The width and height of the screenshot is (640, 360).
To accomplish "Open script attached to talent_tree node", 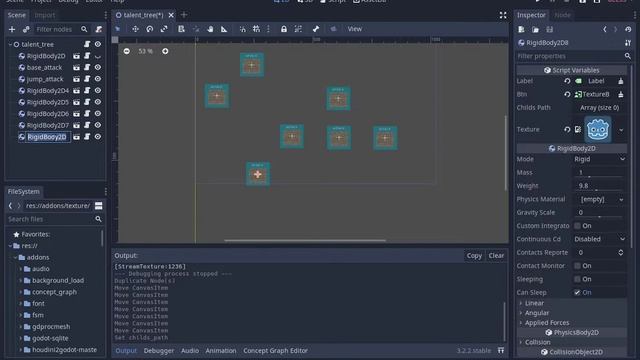I will (87, 44).
